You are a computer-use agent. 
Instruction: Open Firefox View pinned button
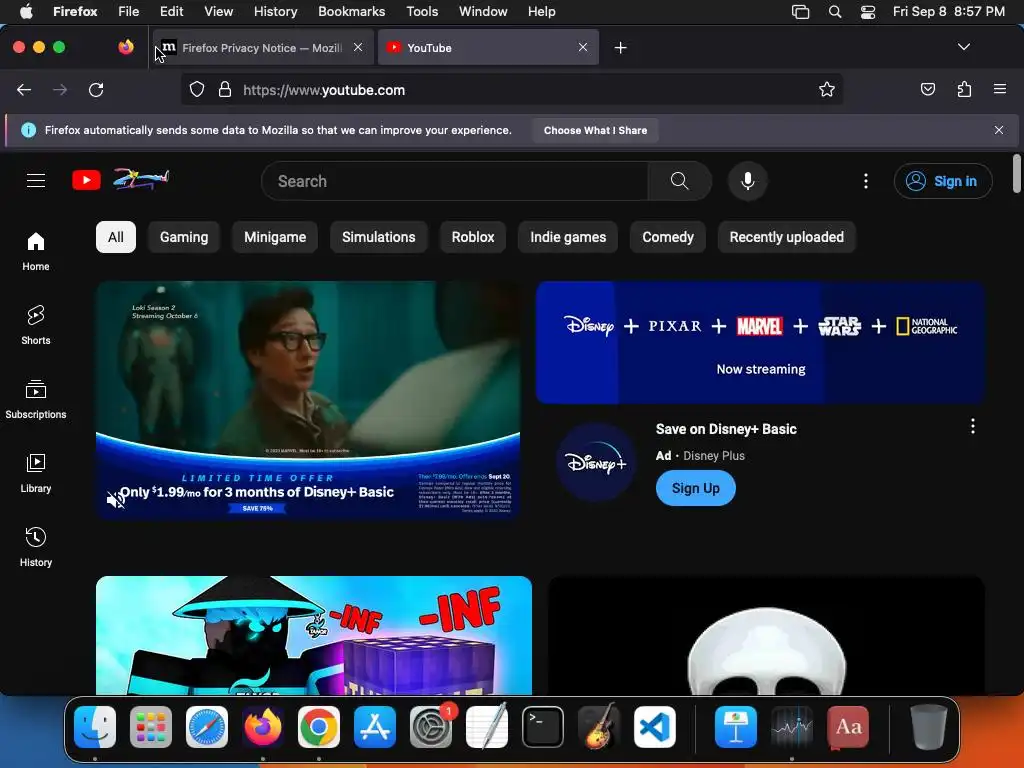coord(126,47)
